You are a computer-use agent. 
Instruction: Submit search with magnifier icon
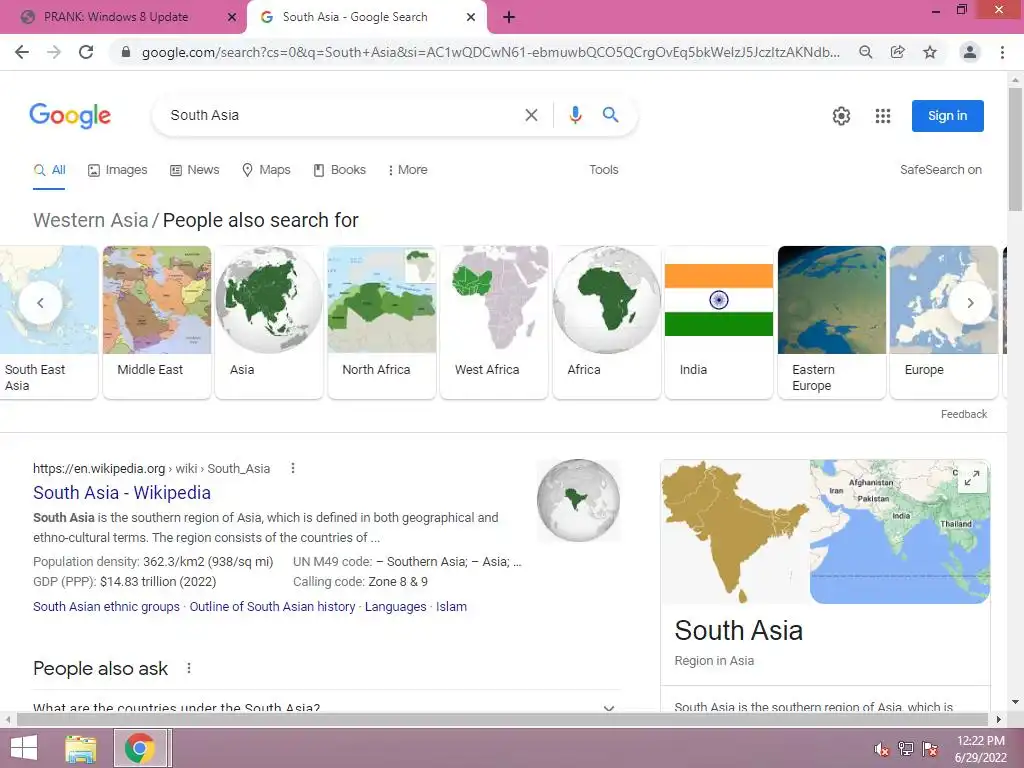click(x=611, y=115)
